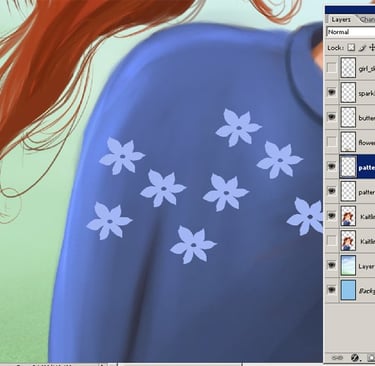Click the sky gradient layer thumbnail
The image size is (375, 366).
coord(348,265)
